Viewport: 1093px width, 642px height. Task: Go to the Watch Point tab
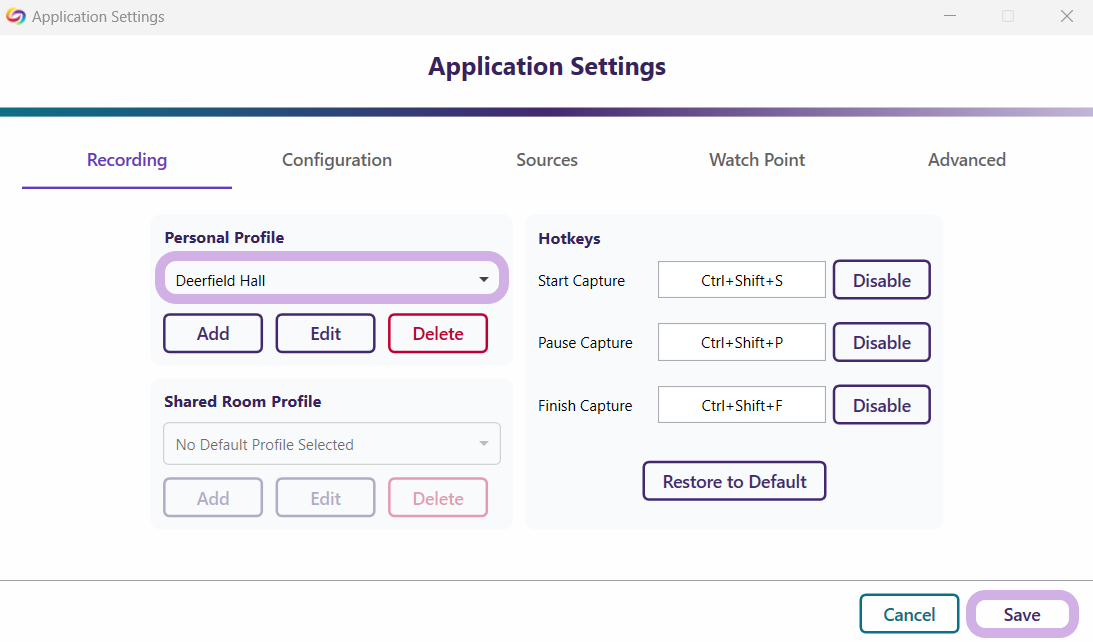(x=757, y=160)
